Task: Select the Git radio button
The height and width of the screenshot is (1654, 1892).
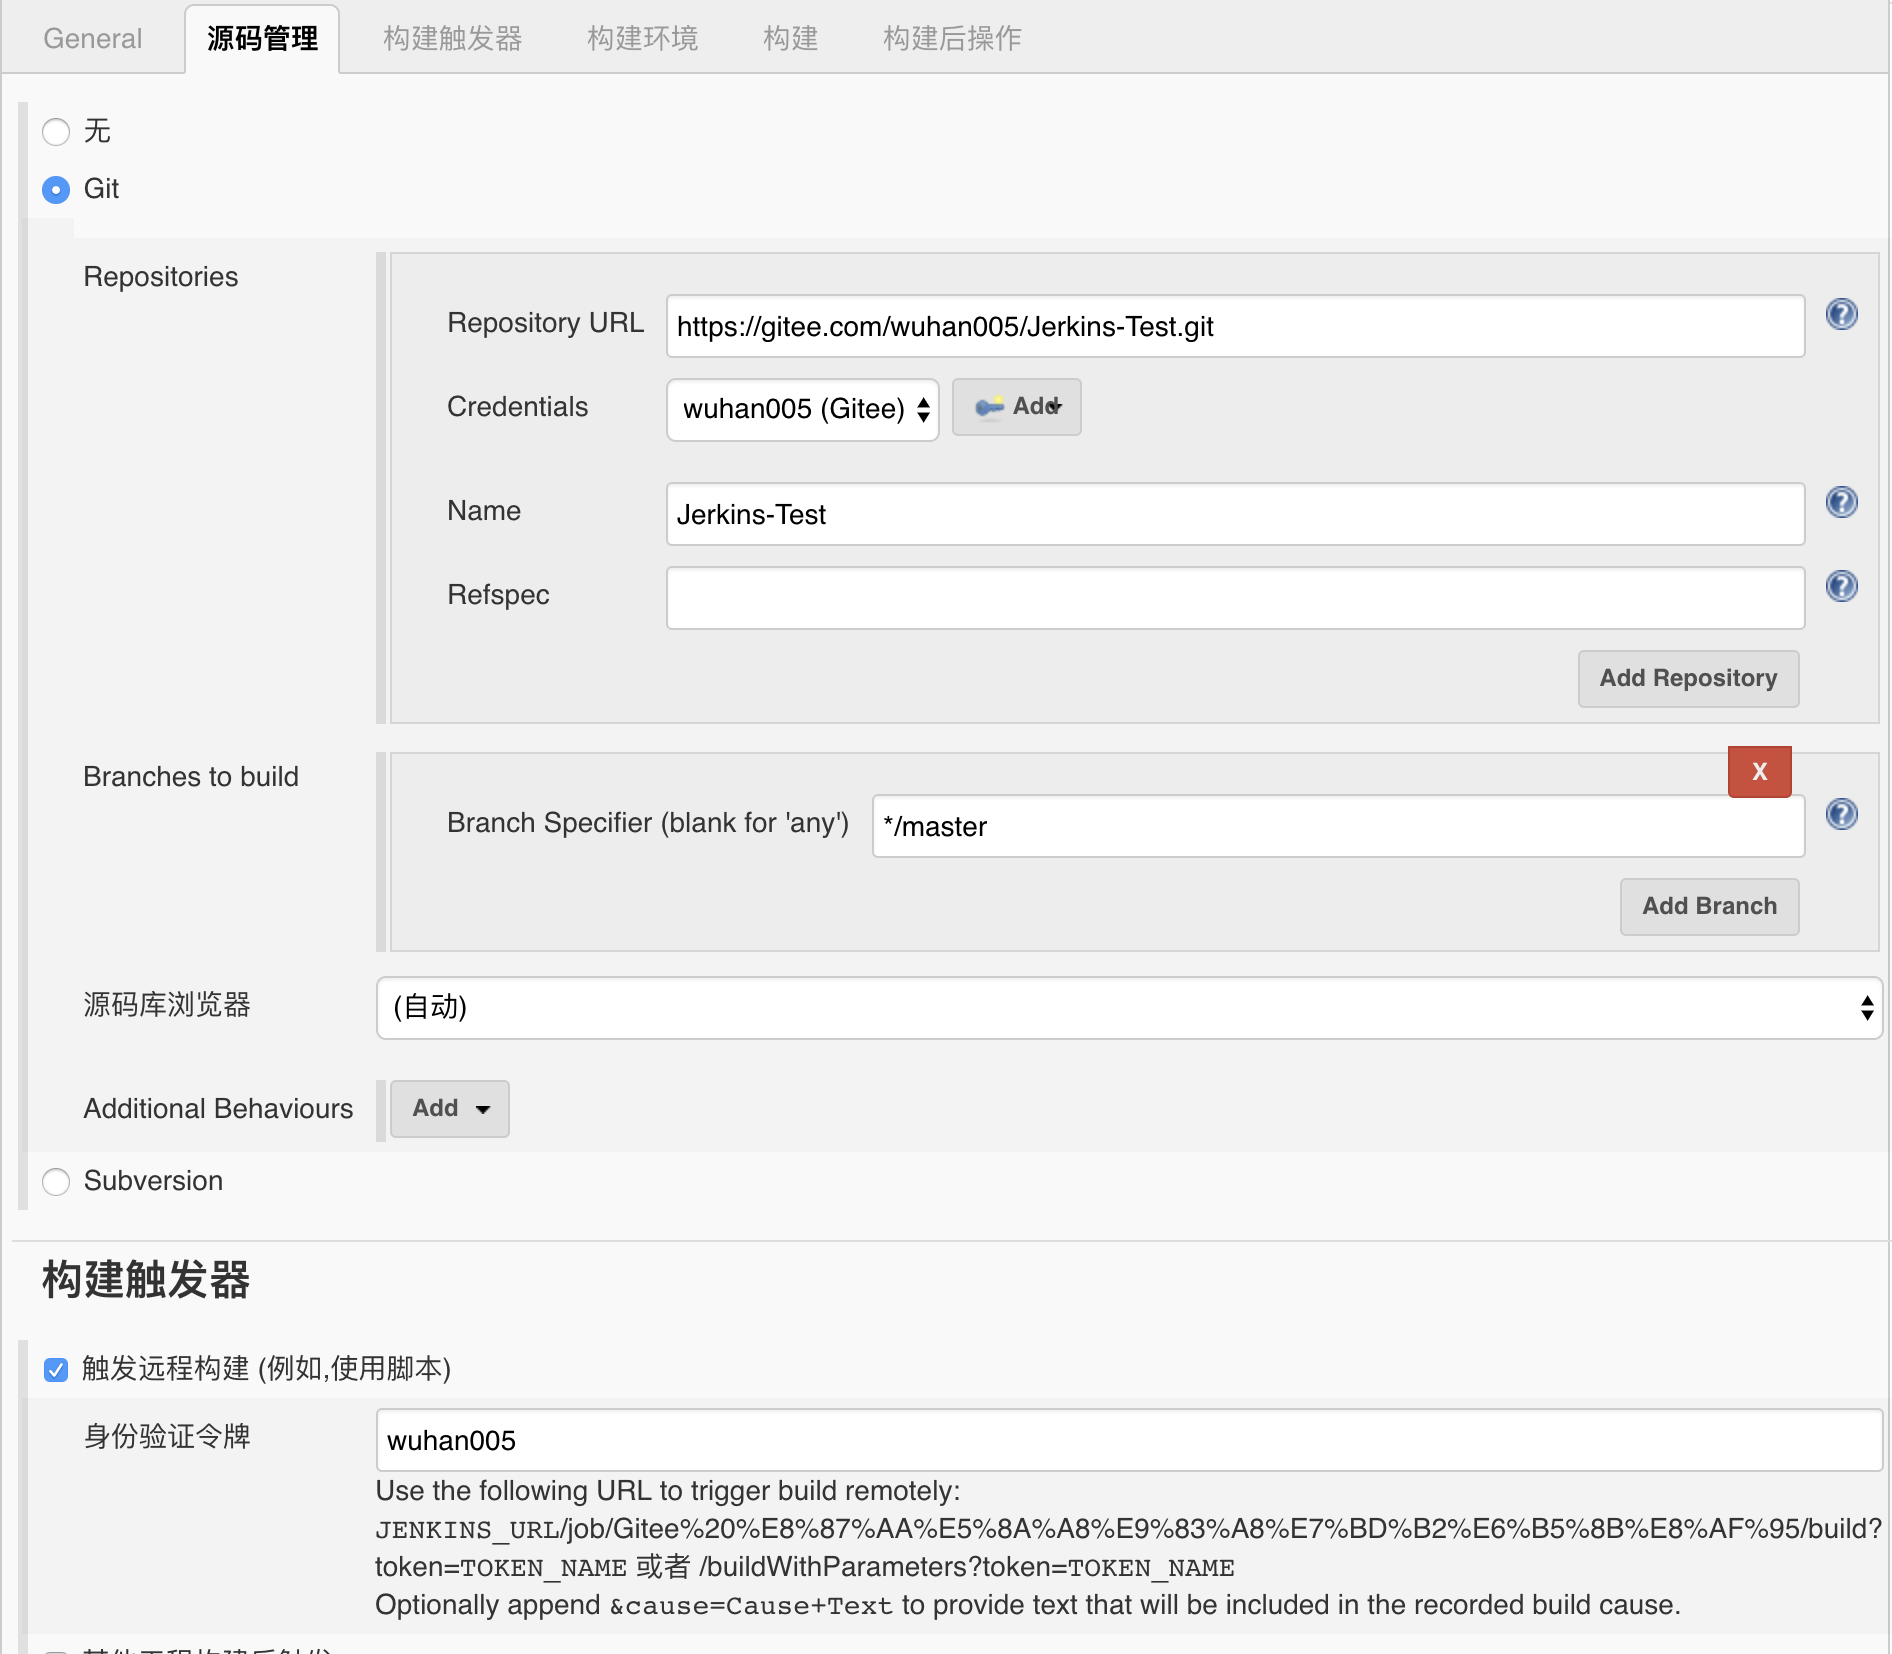Action: (56, 189)
